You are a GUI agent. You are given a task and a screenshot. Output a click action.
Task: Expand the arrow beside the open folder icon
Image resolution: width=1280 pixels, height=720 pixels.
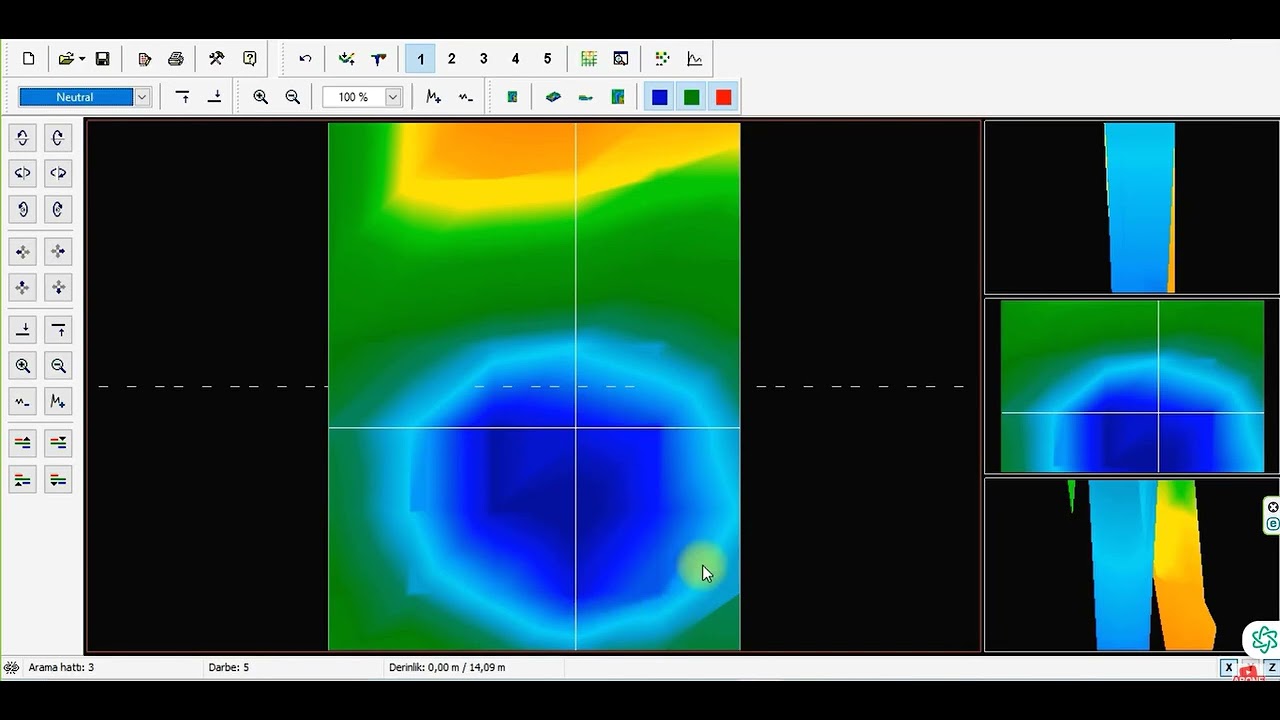(82, 59)
